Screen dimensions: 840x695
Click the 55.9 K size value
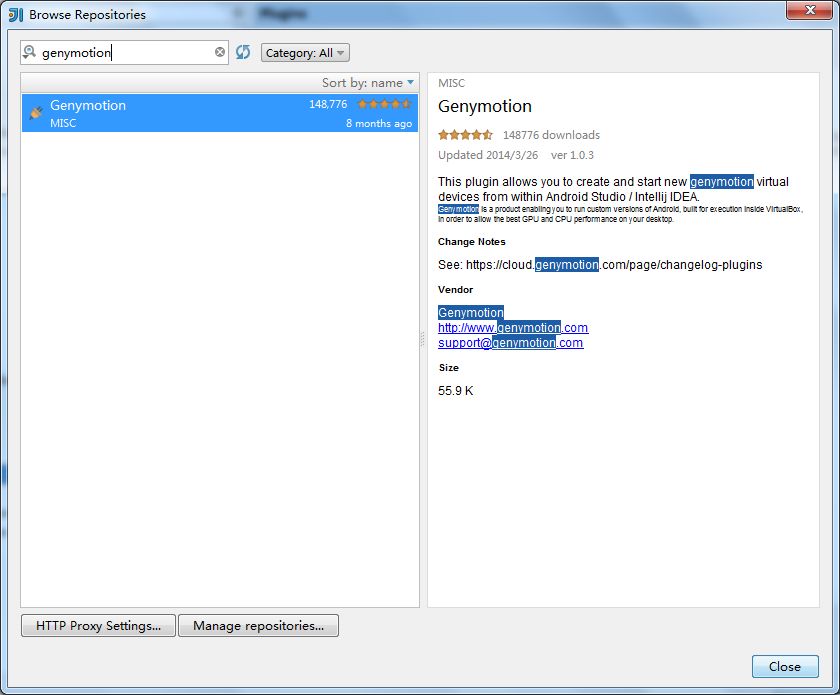coord(455,391)
